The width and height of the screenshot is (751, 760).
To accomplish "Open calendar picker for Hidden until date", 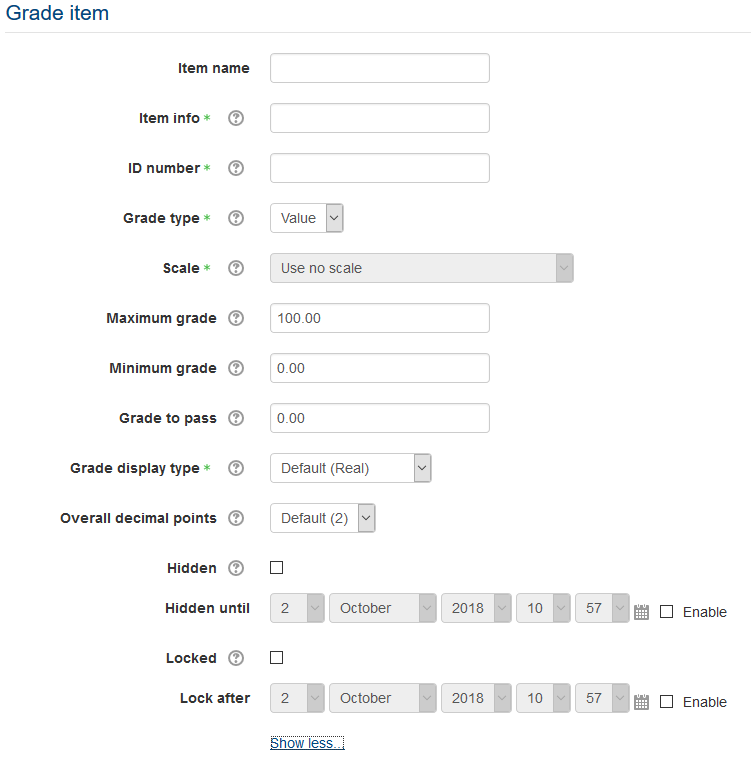I will coord(642,612).
